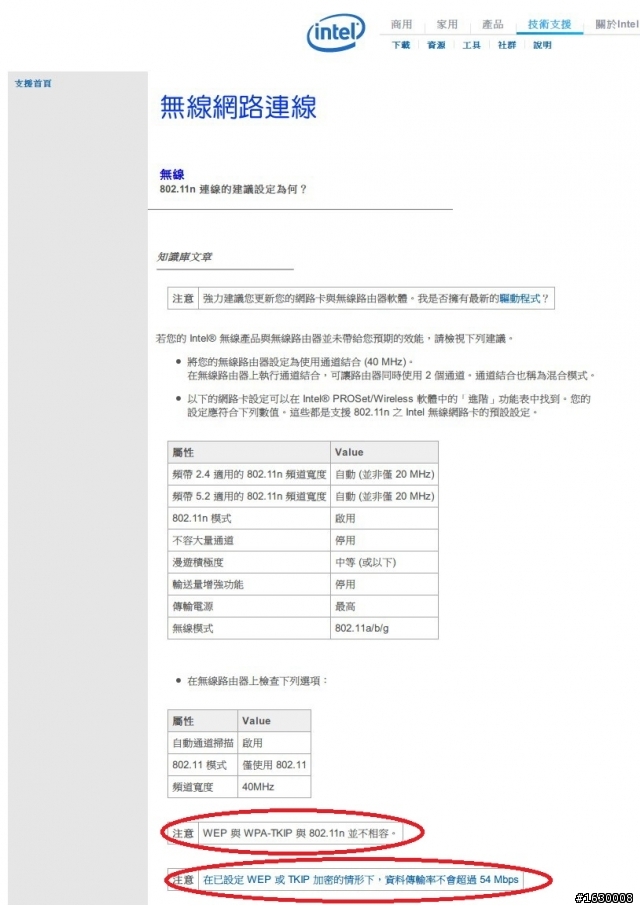Click the 漫遊積極度 property cell
The image size is (640, 906).
tap(249, 562)
